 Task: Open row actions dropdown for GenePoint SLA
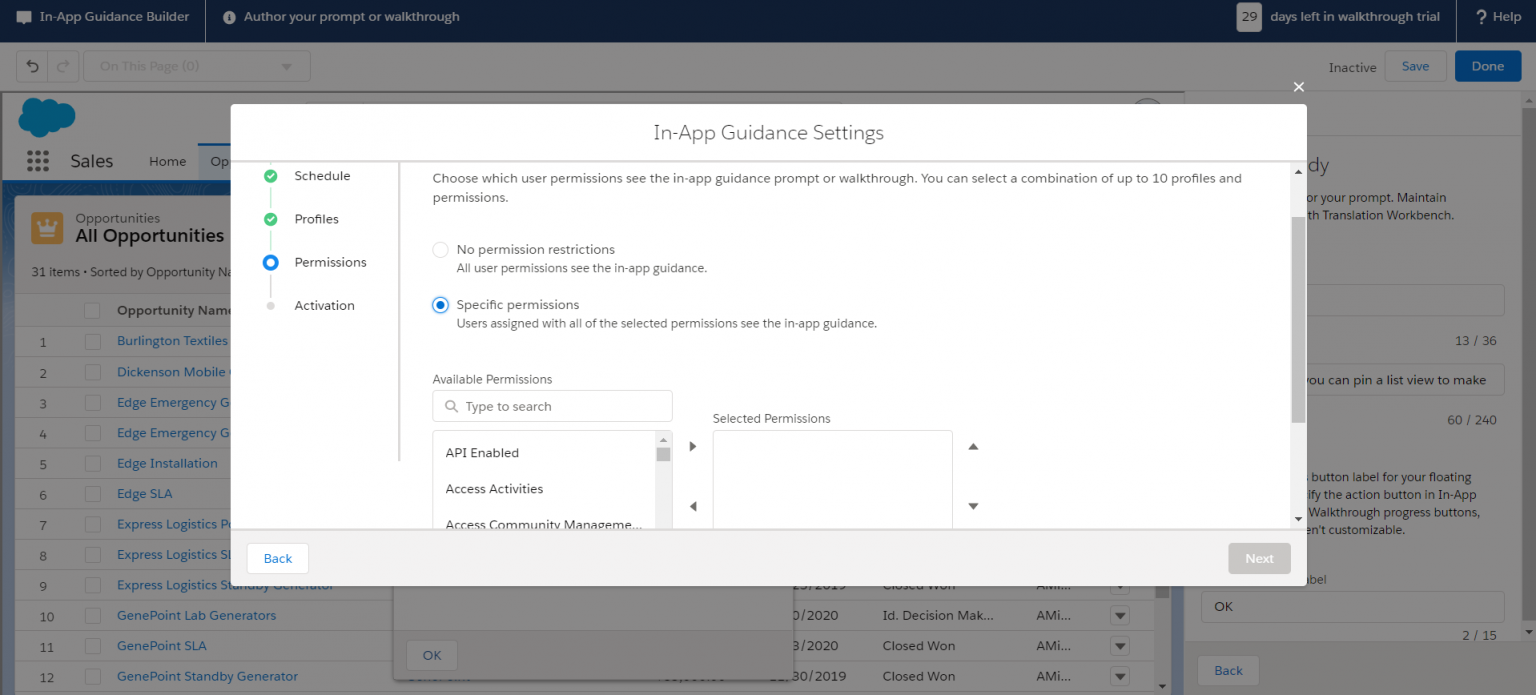coord(1120,646)
